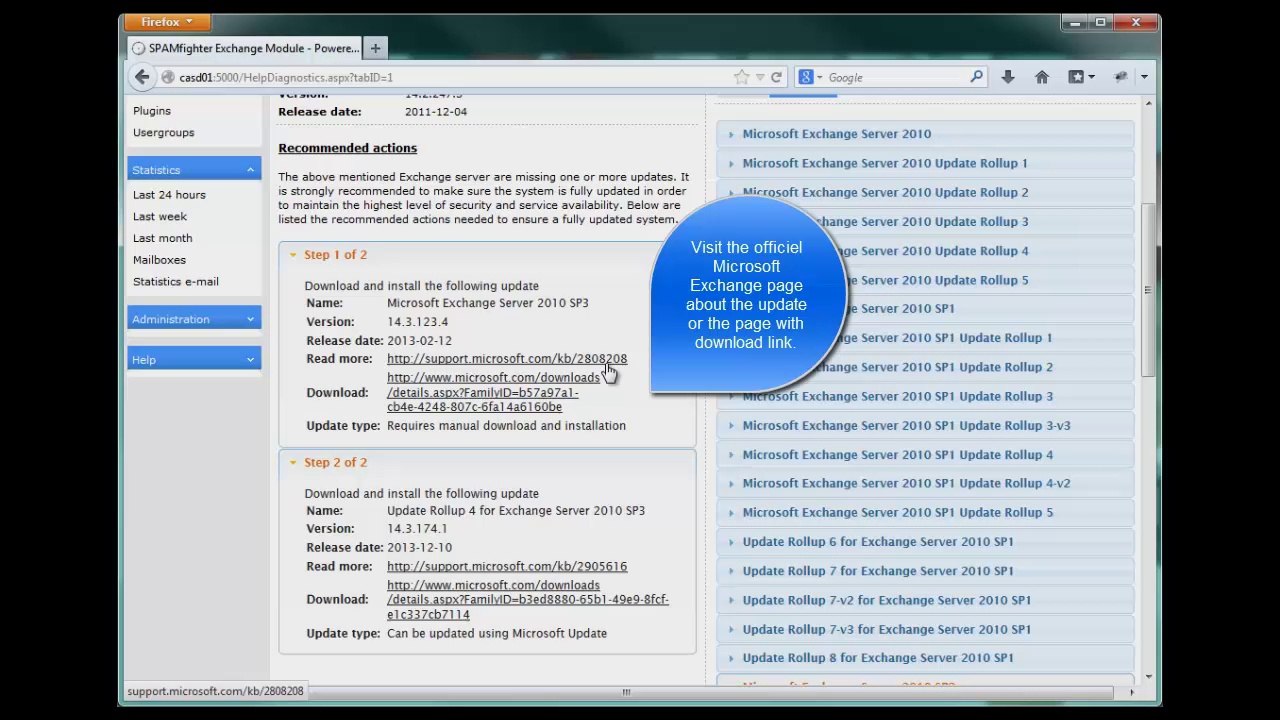Click version value 14.3.174.1
The image size is (1280, 720).
(x=417, y=529)
